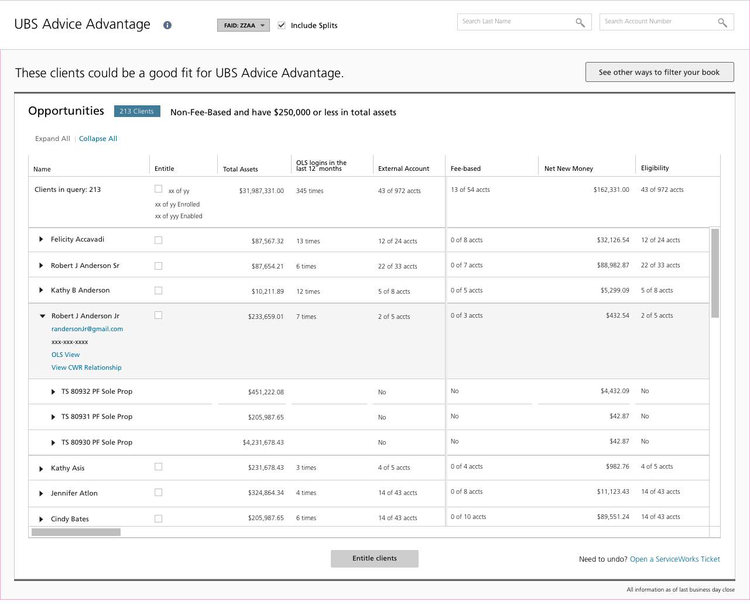Expand TS 80930 PF Sole Prop account
The image size is (750, 605).
click(x=53, y=443)
